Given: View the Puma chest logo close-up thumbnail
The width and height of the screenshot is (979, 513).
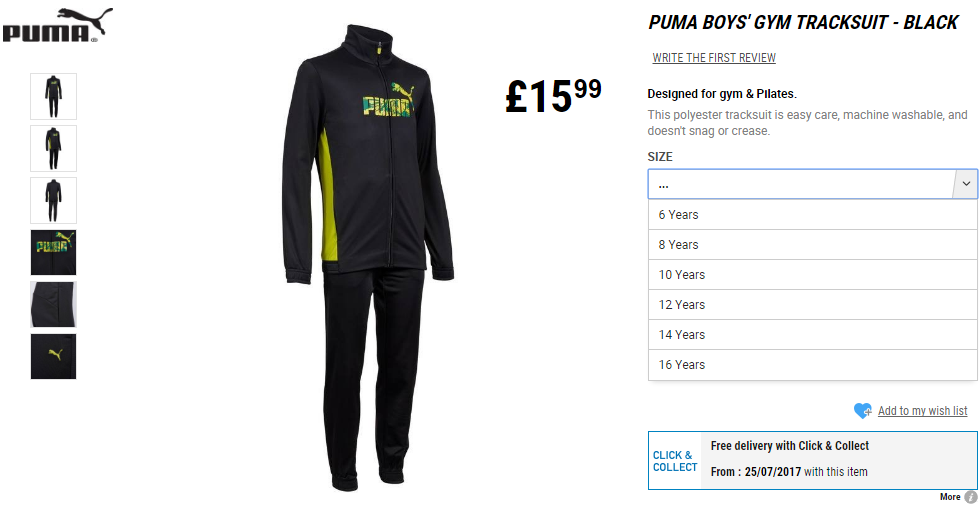Looking at the screenshot, I should coord(54,252).
